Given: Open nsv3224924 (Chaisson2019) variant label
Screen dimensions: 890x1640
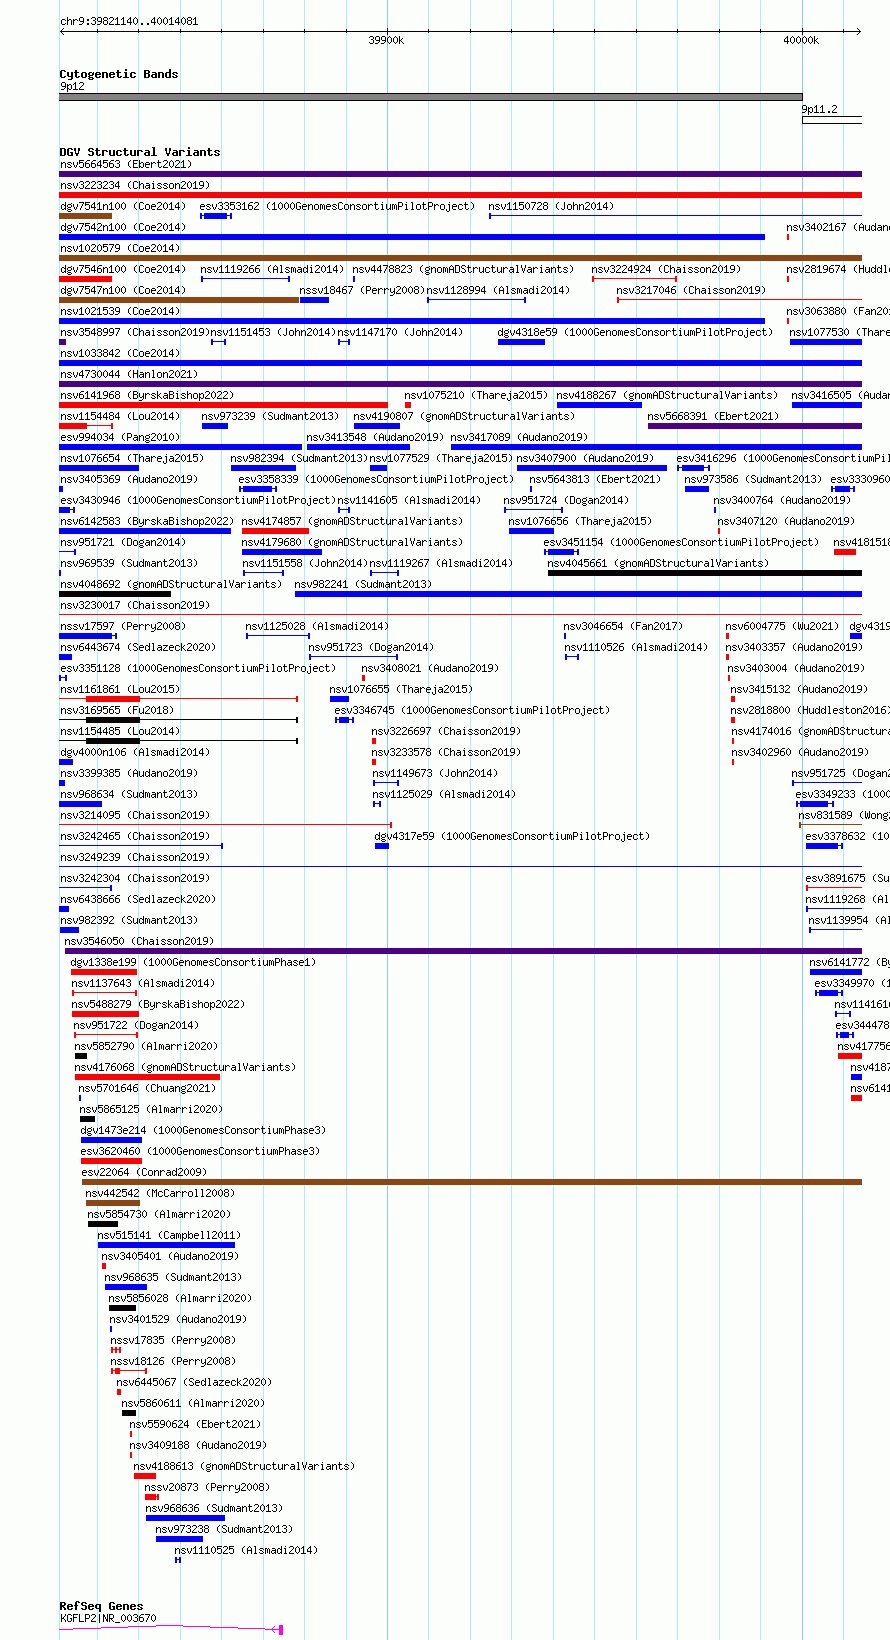Looking at the screenshot, I should (x=666, y=269).
